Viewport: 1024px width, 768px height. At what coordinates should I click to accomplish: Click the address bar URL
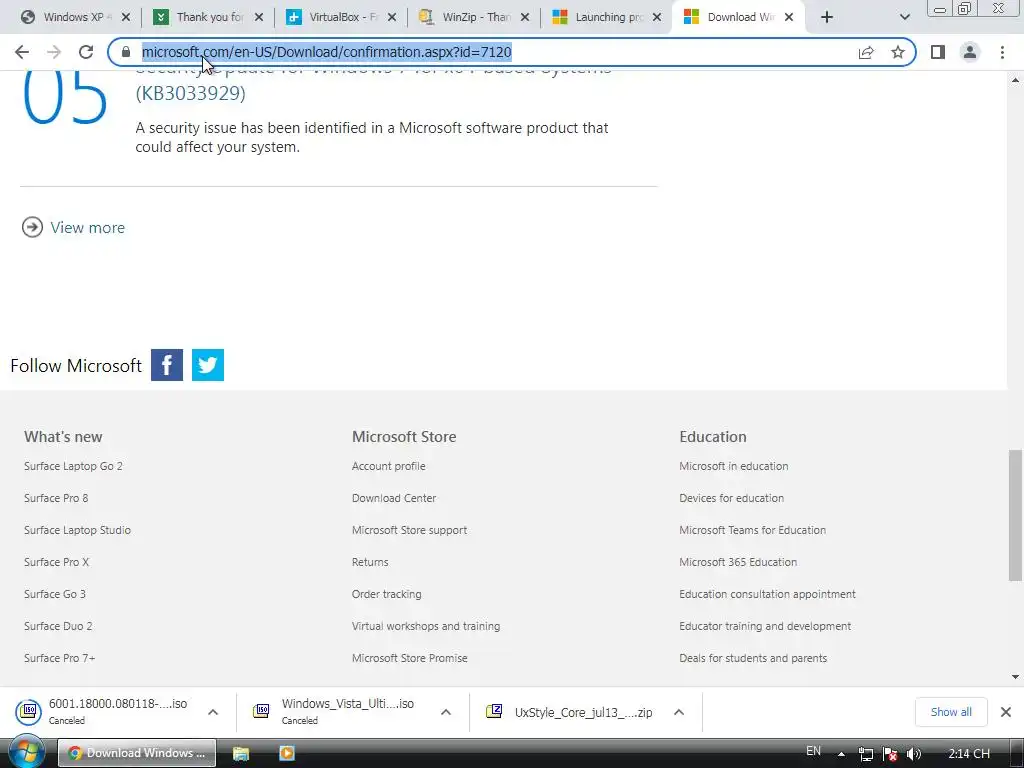click(327, 52)
